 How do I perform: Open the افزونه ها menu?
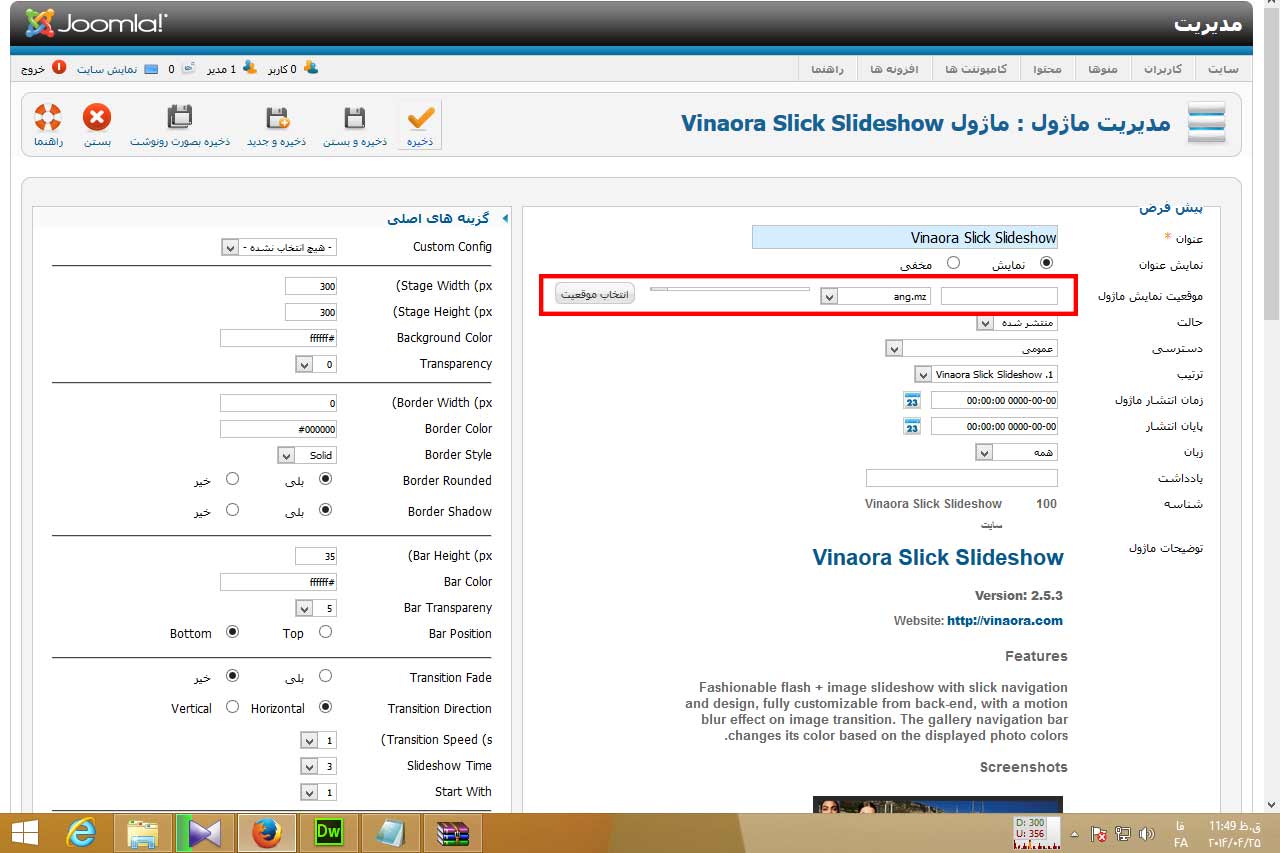894,69
